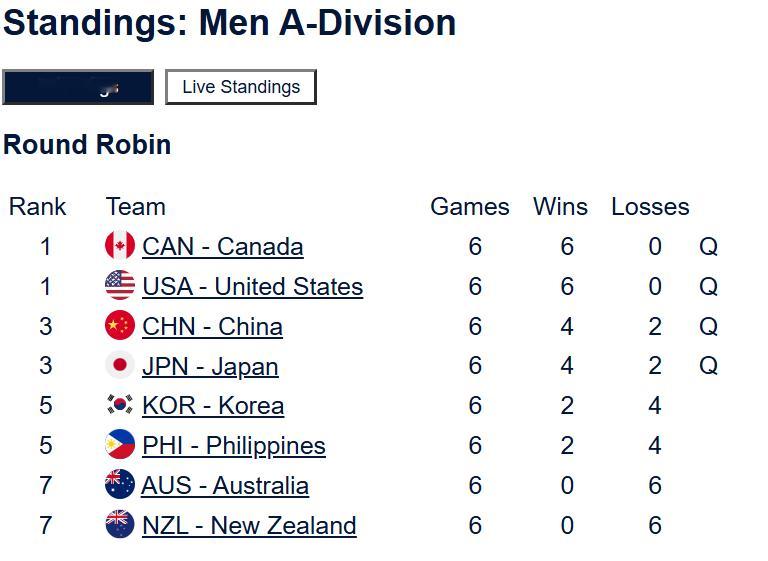
Task: Open the CAN - Canada team link
Action: 223,247
